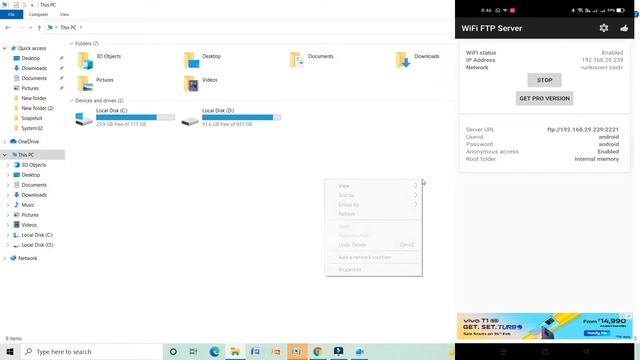Choose Refresh in the context menu

point(373,214)
